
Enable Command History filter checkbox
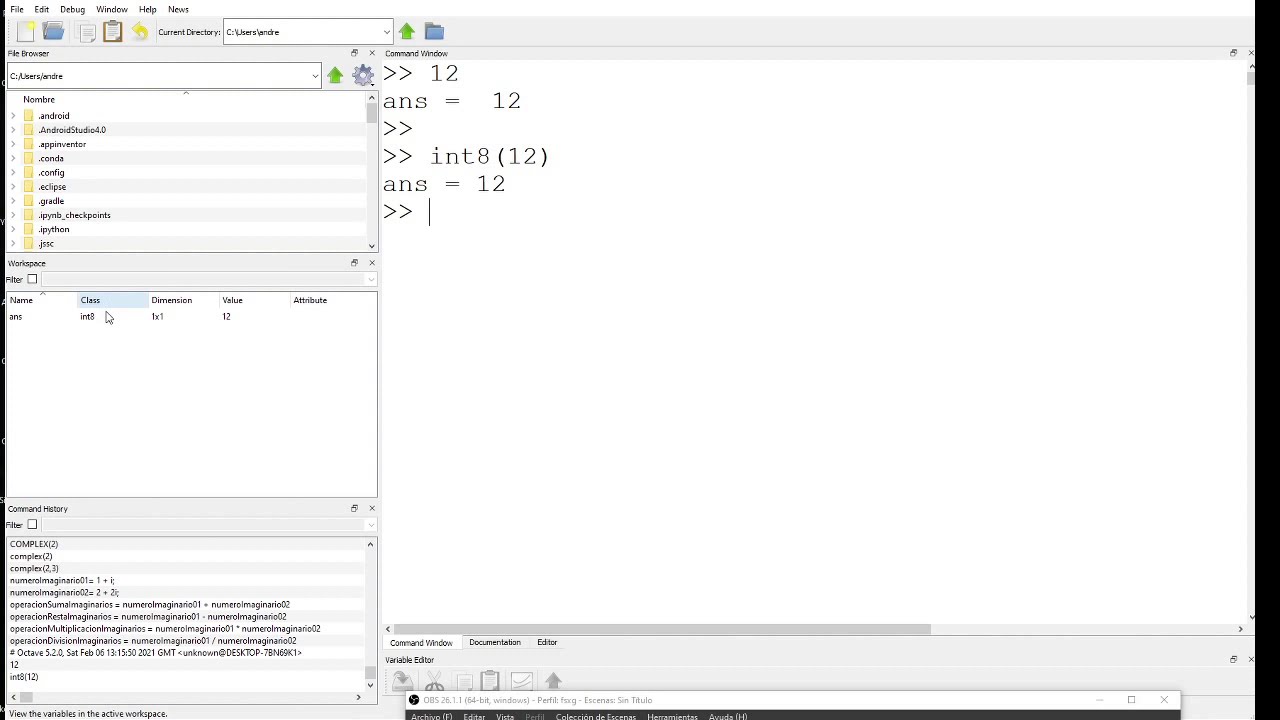tap(32, 524)
